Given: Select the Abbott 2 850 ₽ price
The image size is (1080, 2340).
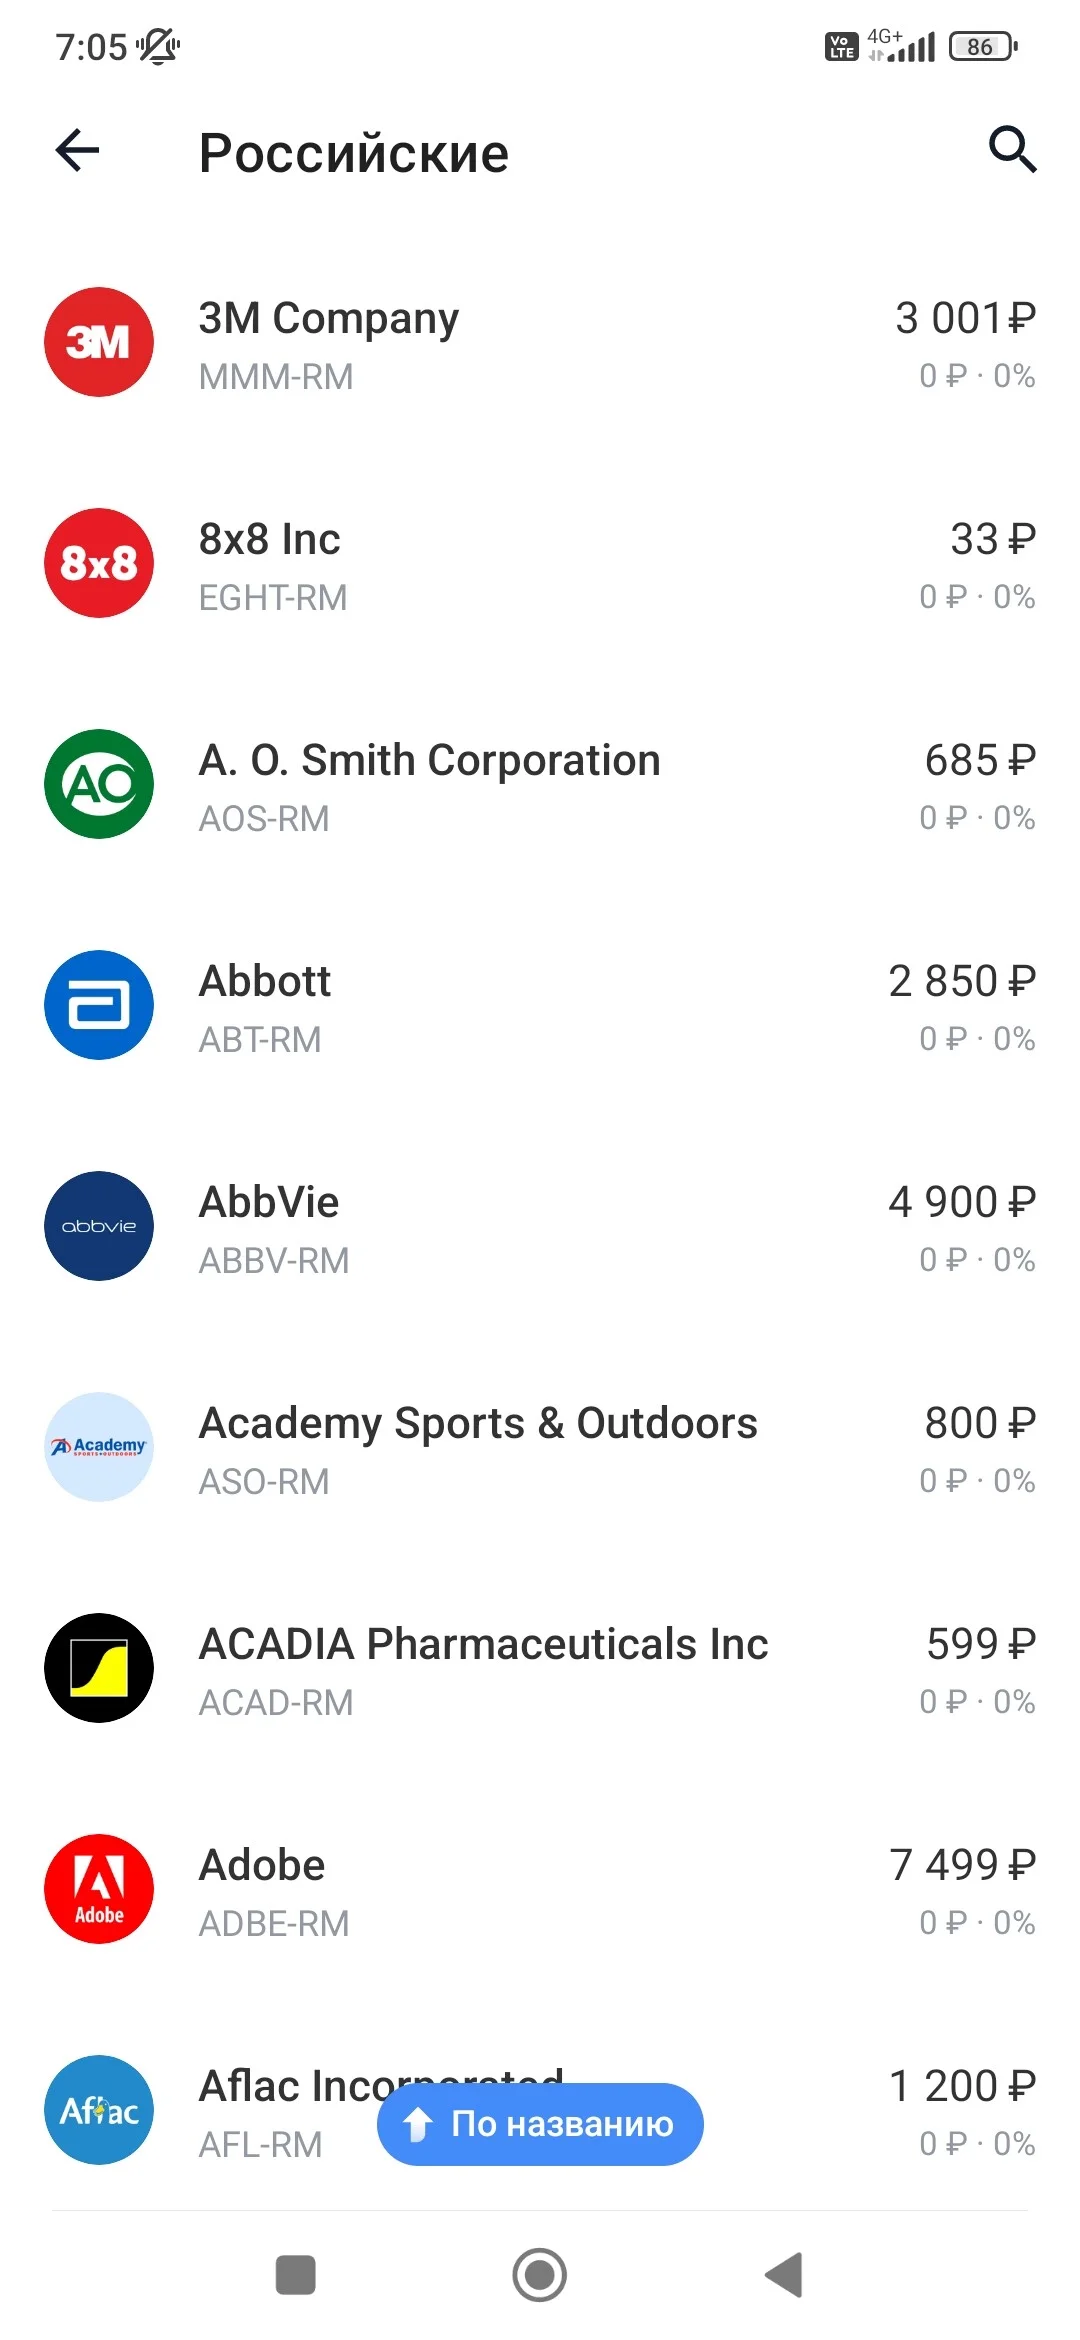Looking at the screenshot, I should click(962, 981).
